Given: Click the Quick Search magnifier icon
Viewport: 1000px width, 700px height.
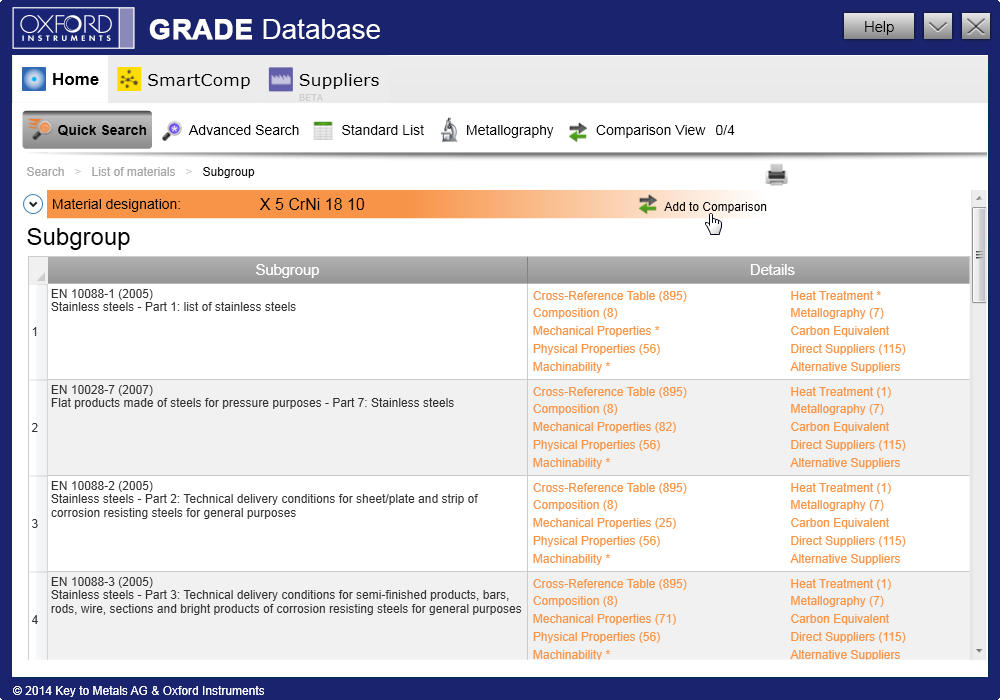Looking at the screenshot, I should click(x=41, y=130).
